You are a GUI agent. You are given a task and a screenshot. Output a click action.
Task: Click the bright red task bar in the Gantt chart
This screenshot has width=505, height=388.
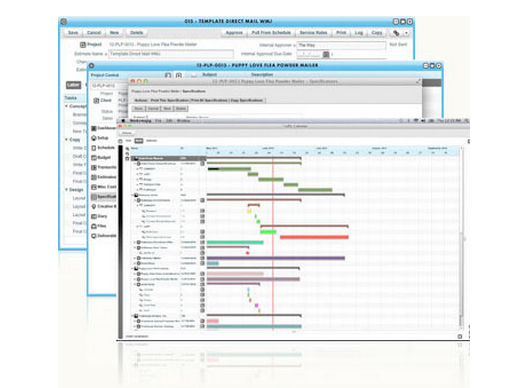314,237
